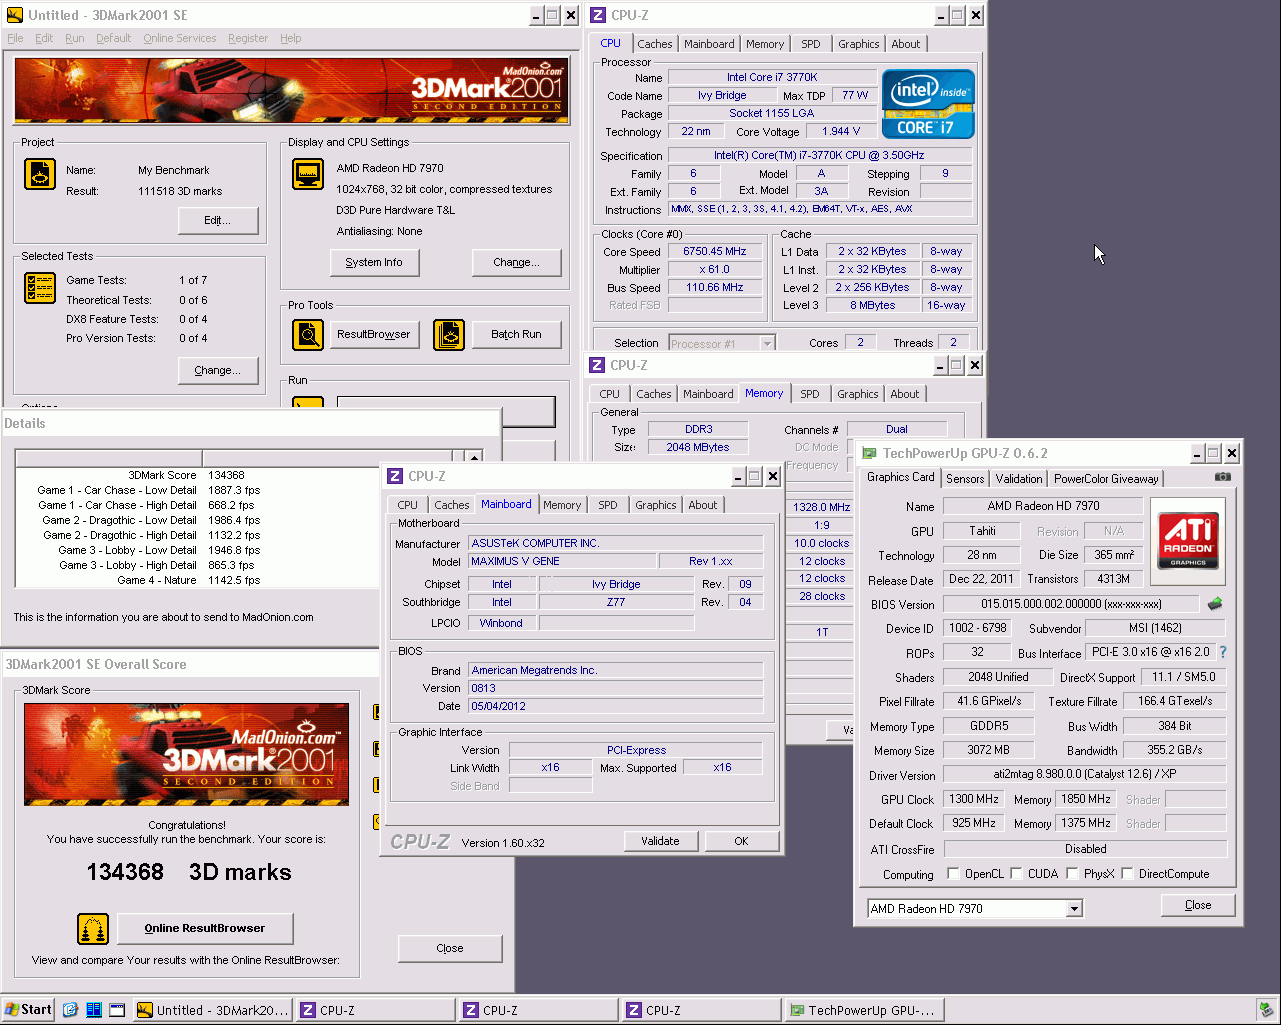1281x1025 pixels.
Task: Click the MAXIMUS V GENE model field
Action: 563,562
